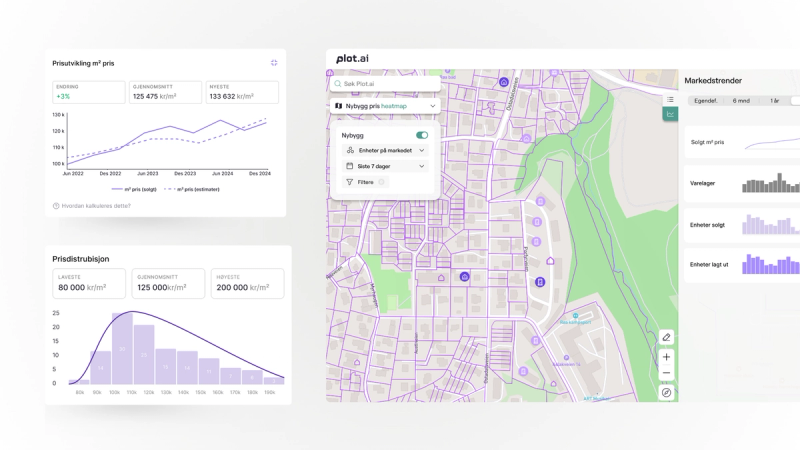Click the calendar icon beside Siste 7 dager
Screen dimensions: 800x450
pos(350,166)
